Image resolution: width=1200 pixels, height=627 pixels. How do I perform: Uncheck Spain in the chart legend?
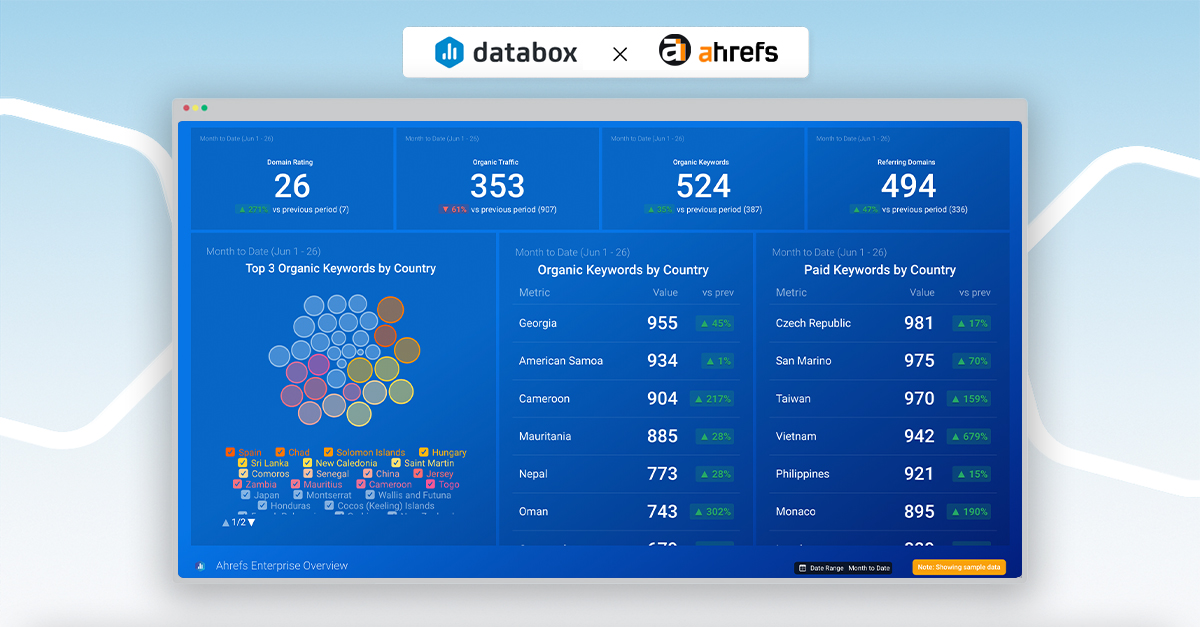click(231, 452)
